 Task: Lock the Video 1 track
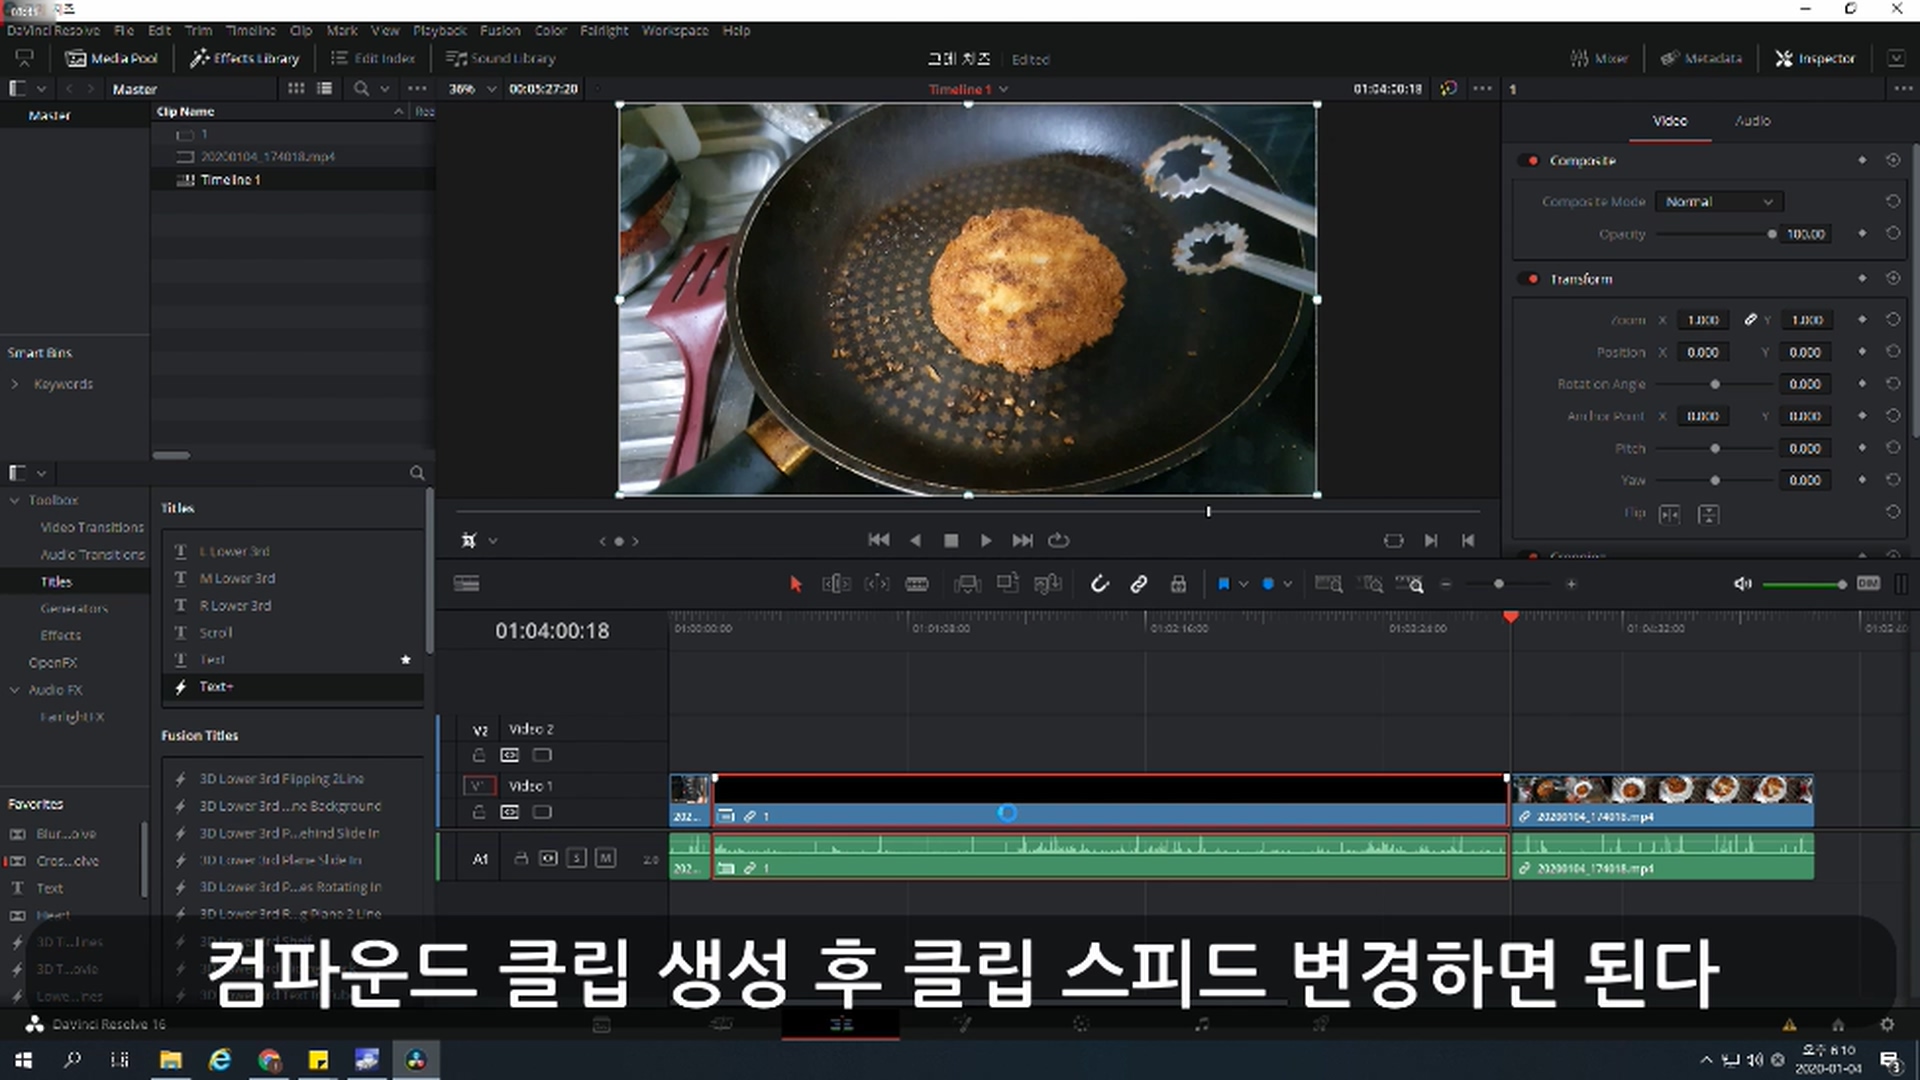479,812
